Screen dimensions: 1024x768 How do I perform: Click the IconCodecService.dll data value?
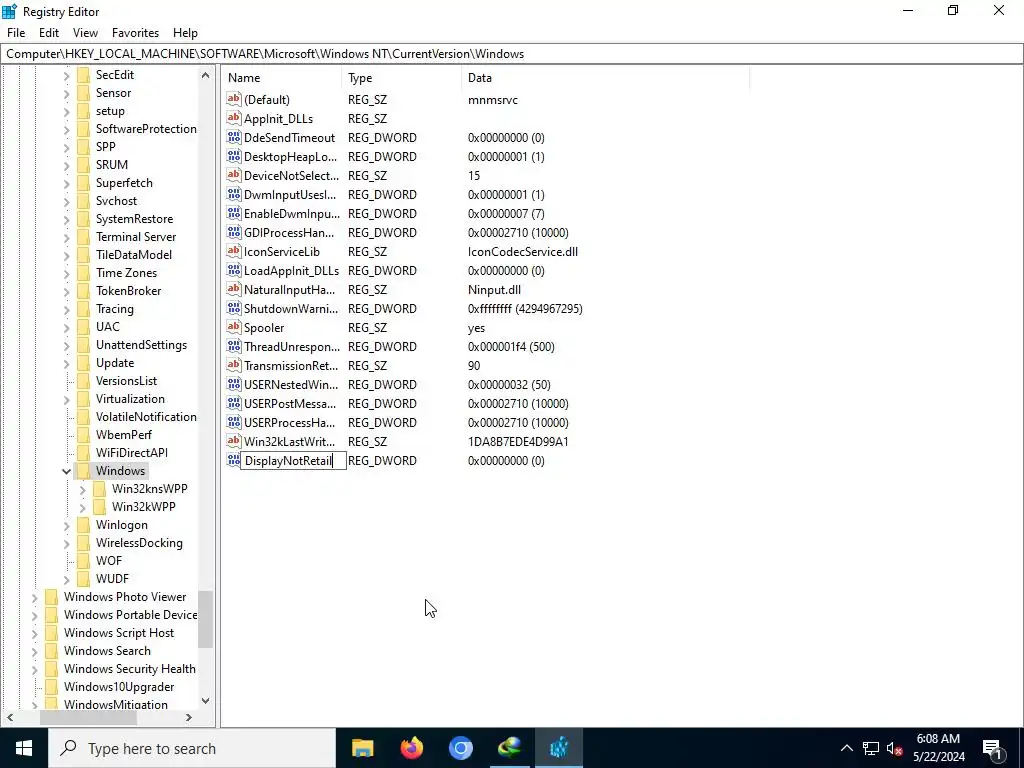[x=522, y=251]
